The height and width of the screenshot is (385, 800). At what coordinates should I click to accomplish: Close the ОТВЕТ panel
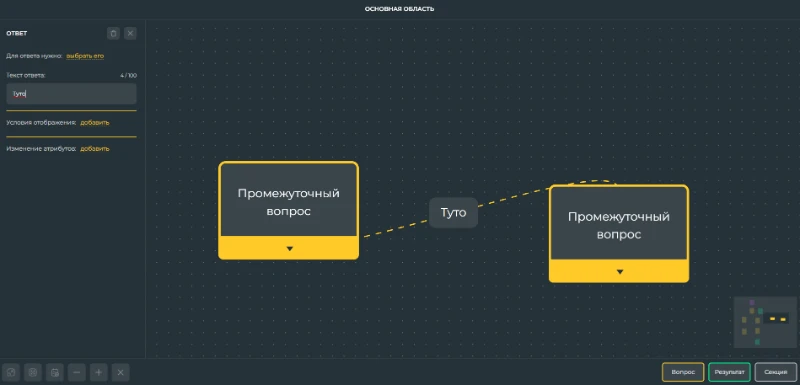(x=130, y=34)
